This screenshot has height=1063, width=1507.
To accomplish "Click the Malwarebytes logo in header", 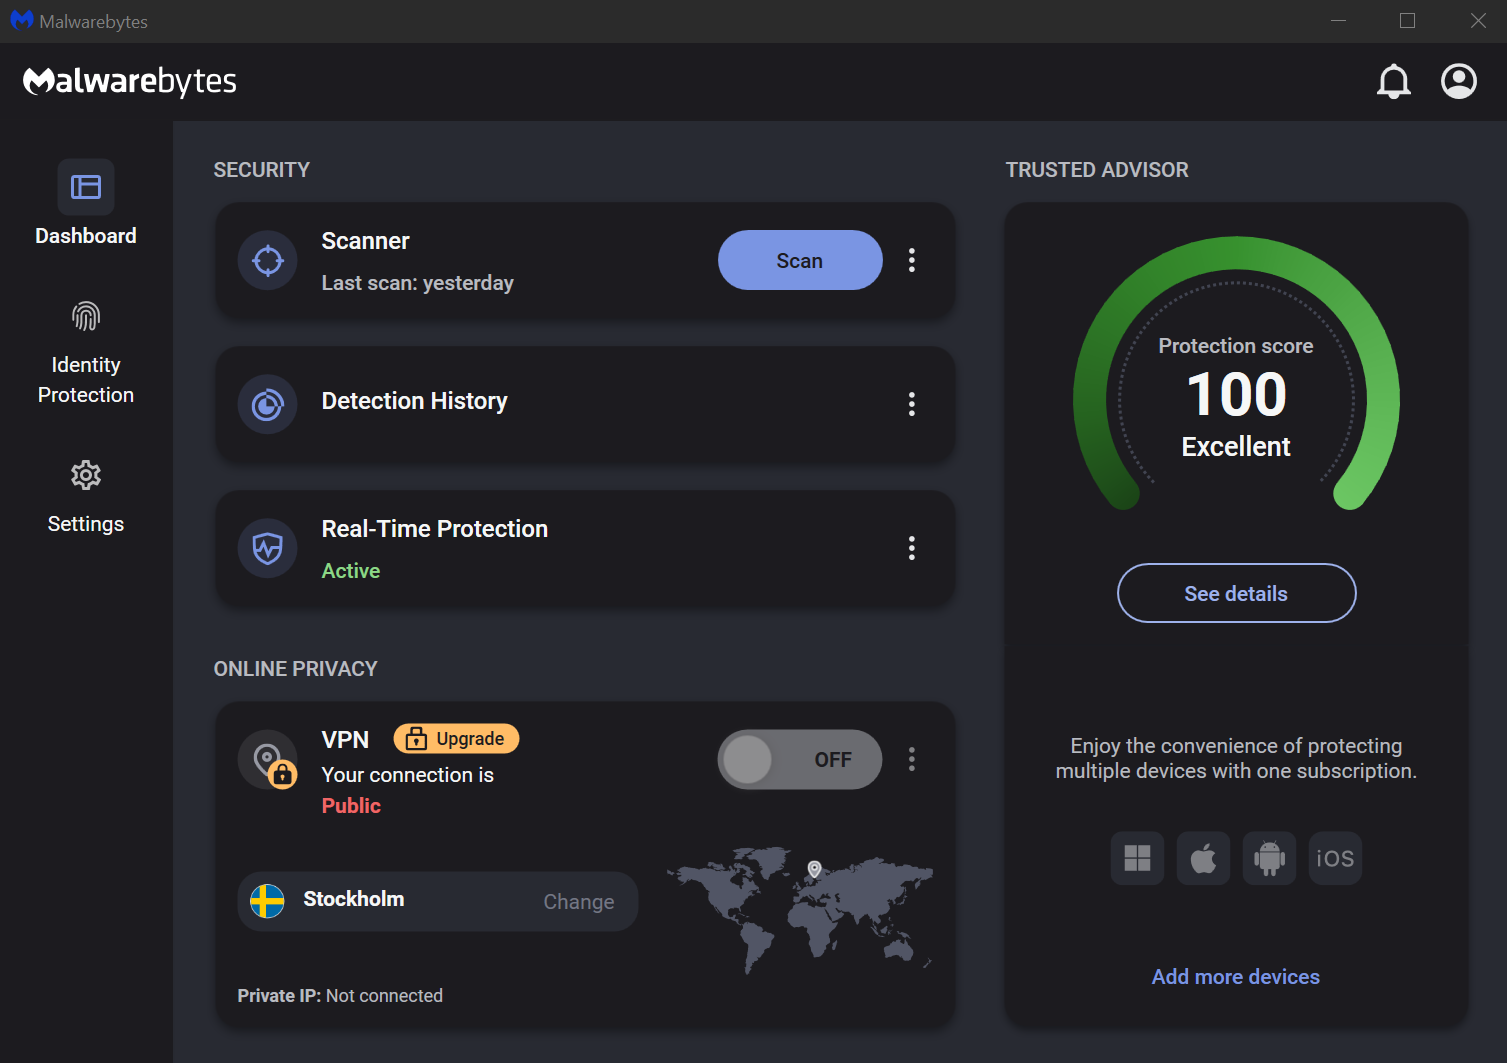I will (130, 81).
